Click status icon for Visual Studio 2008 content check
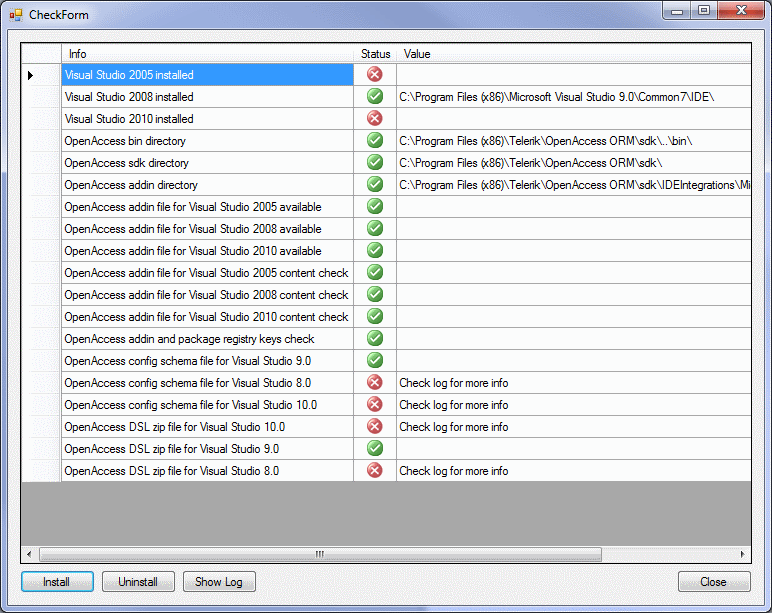The image size is (772, 613). 375,294
